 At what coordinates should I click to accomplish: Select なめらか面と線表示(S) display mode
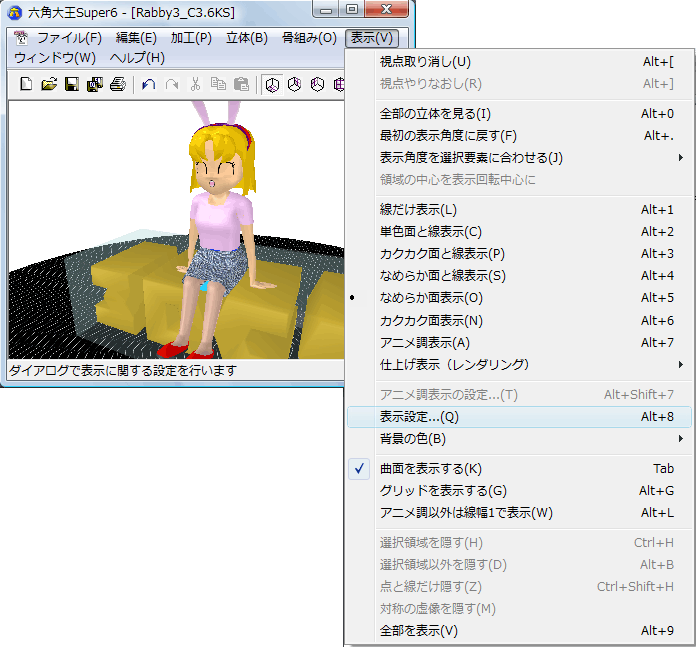(x=519, y=276)
